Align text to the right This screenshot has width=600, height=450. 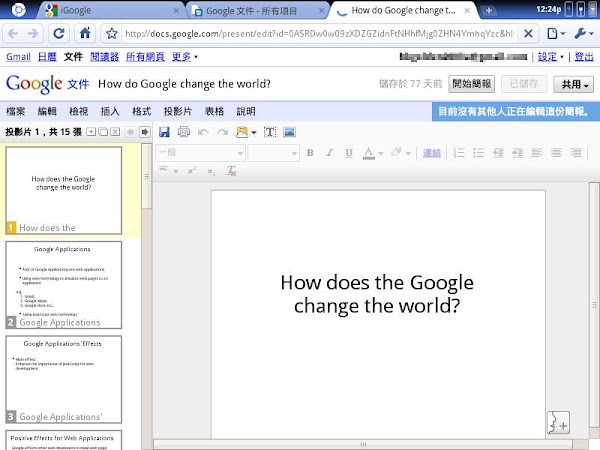[576, 153]
